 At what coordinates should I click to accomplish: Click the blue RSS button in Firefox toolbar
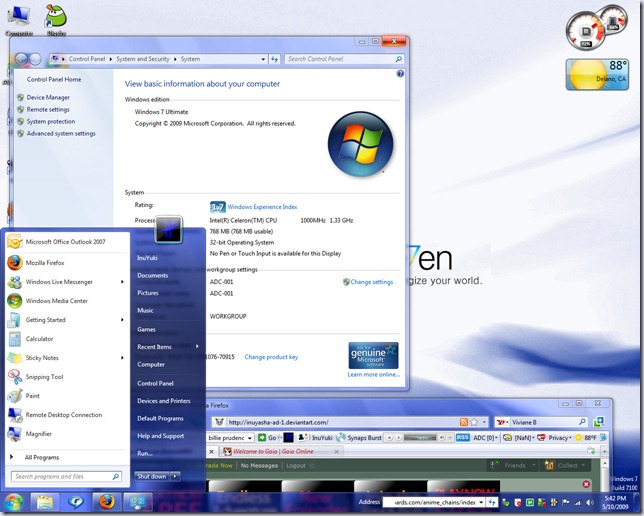pos(463,438)
